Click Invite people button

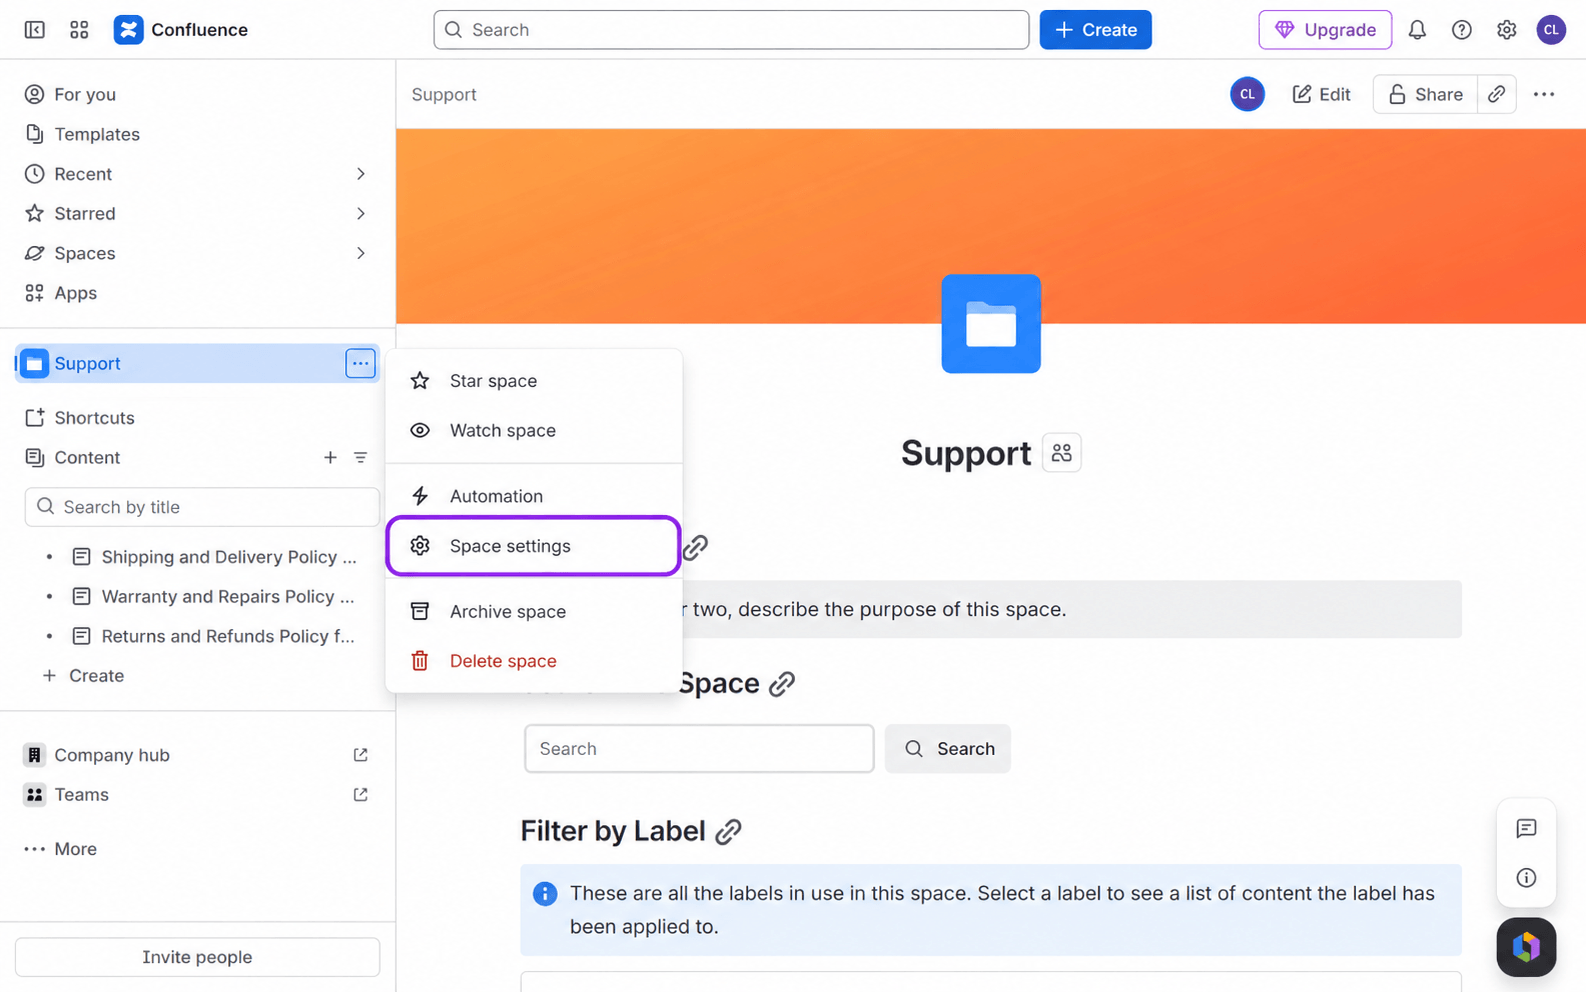197,957
